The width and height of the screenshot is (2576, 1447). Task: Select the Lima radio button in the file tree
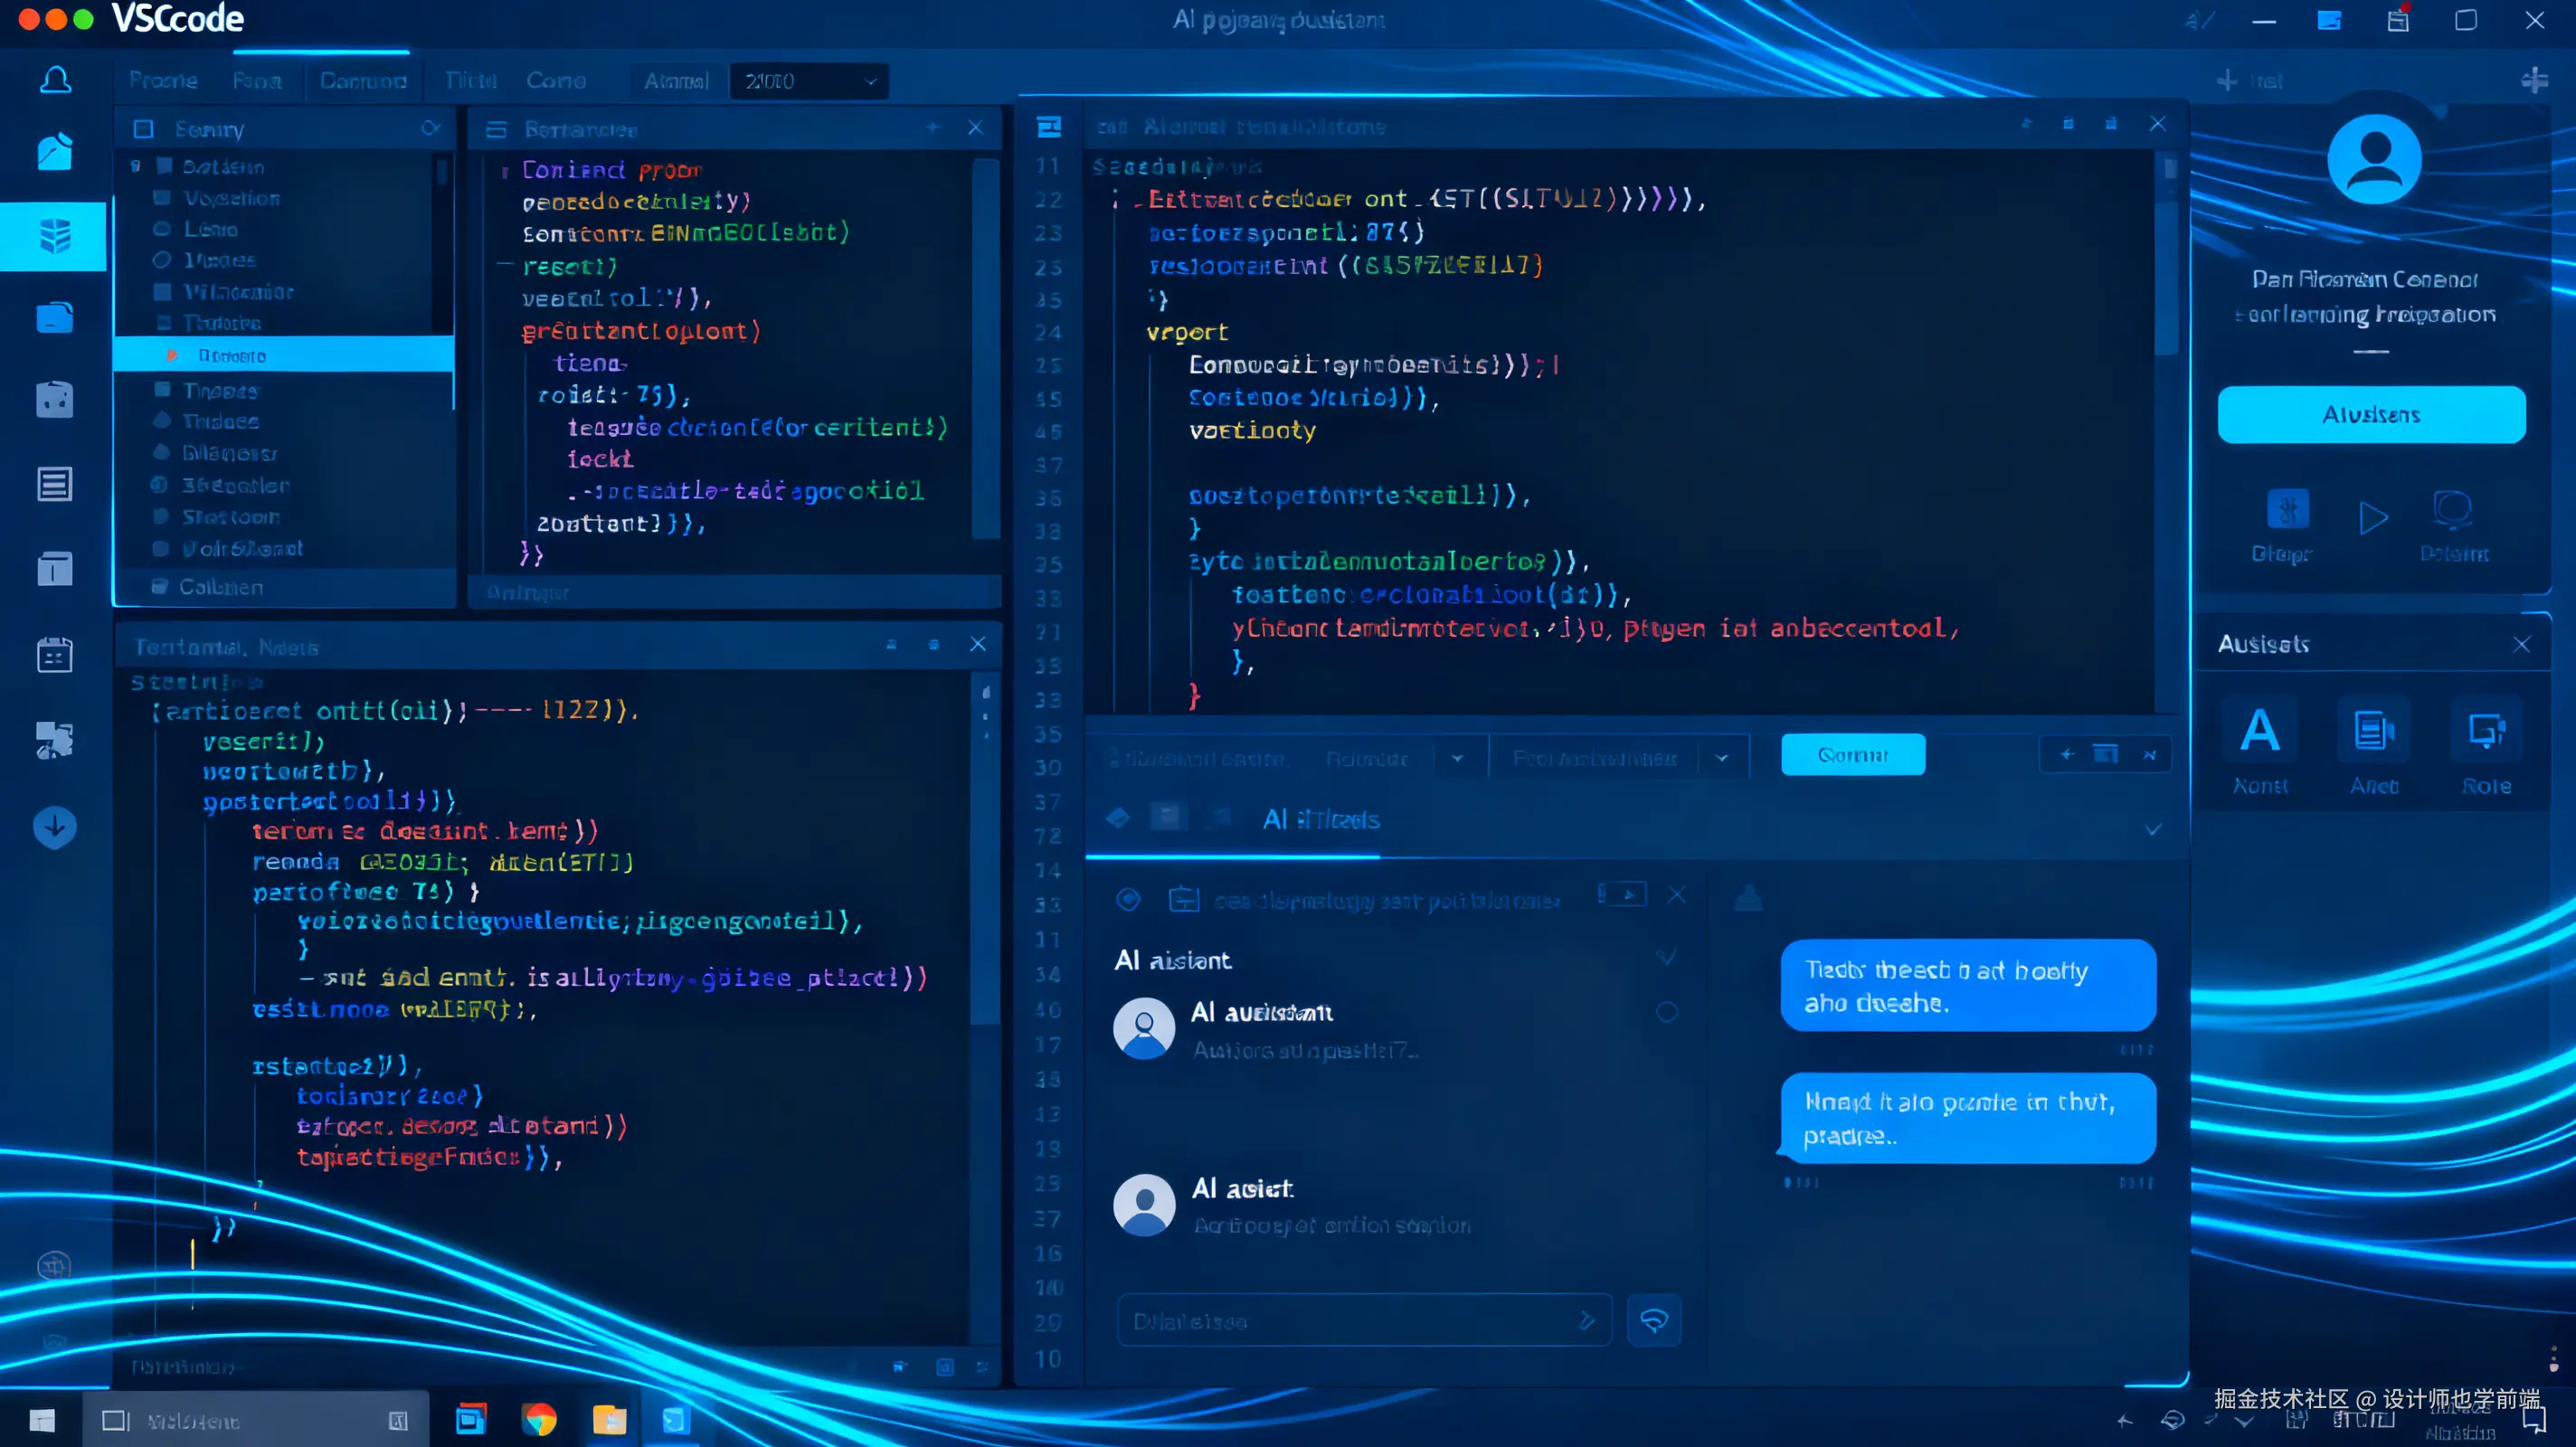161,229
